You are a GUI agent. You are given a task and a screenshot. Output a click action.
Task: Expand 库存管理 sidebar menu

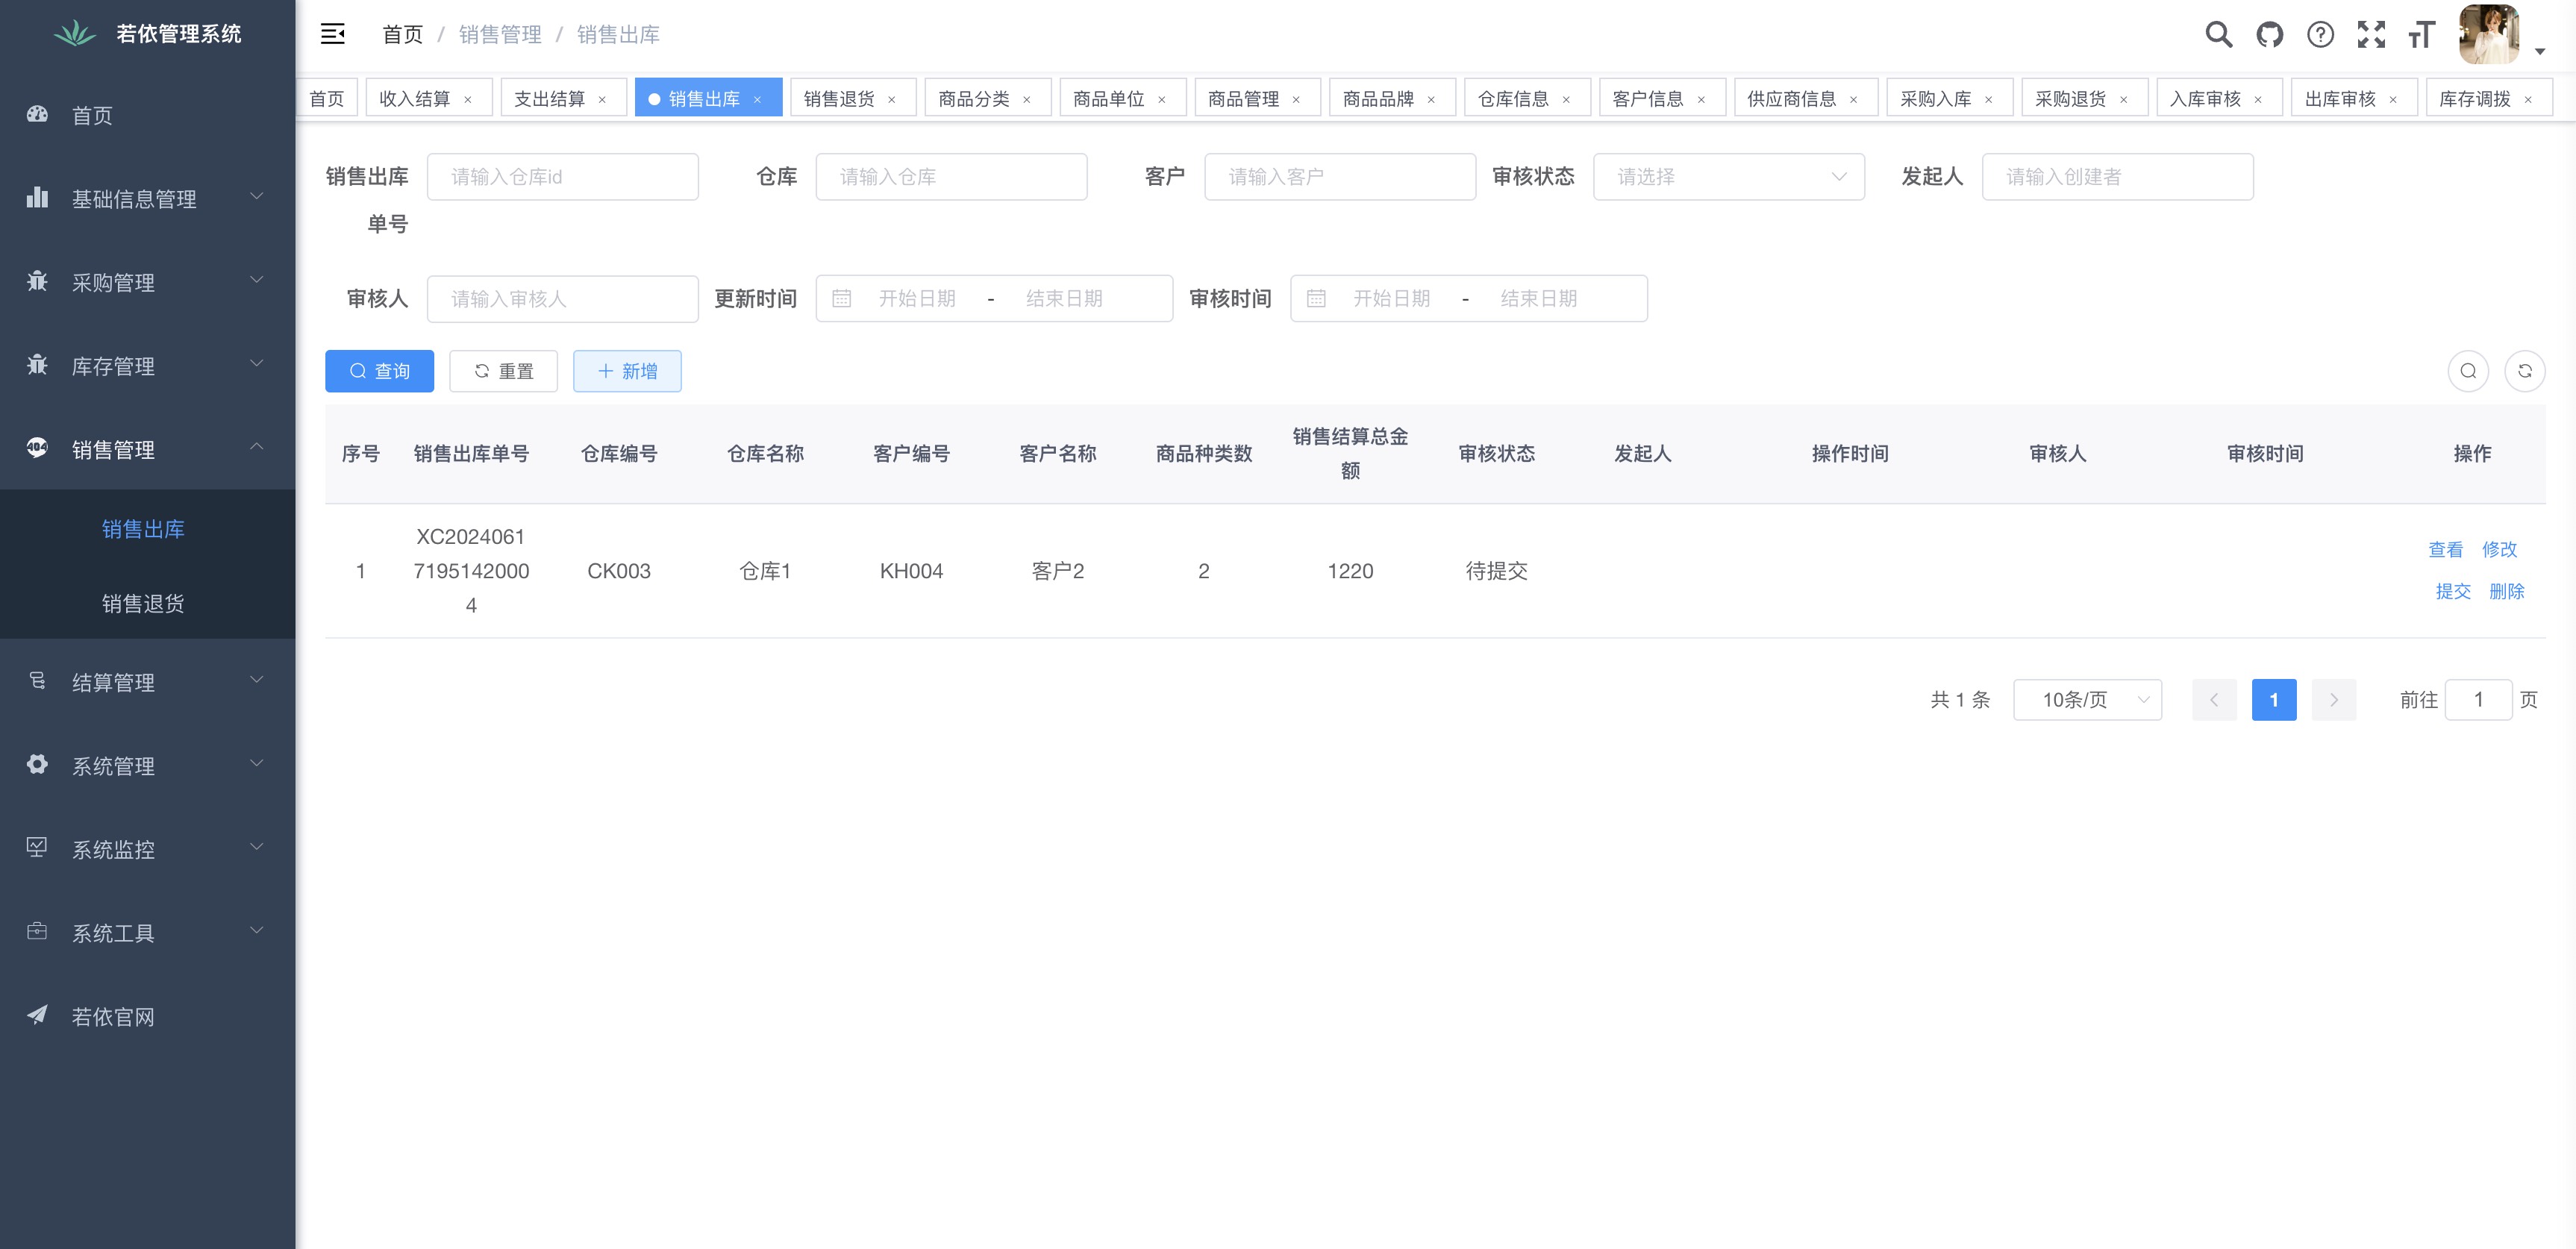pos(148,365)
